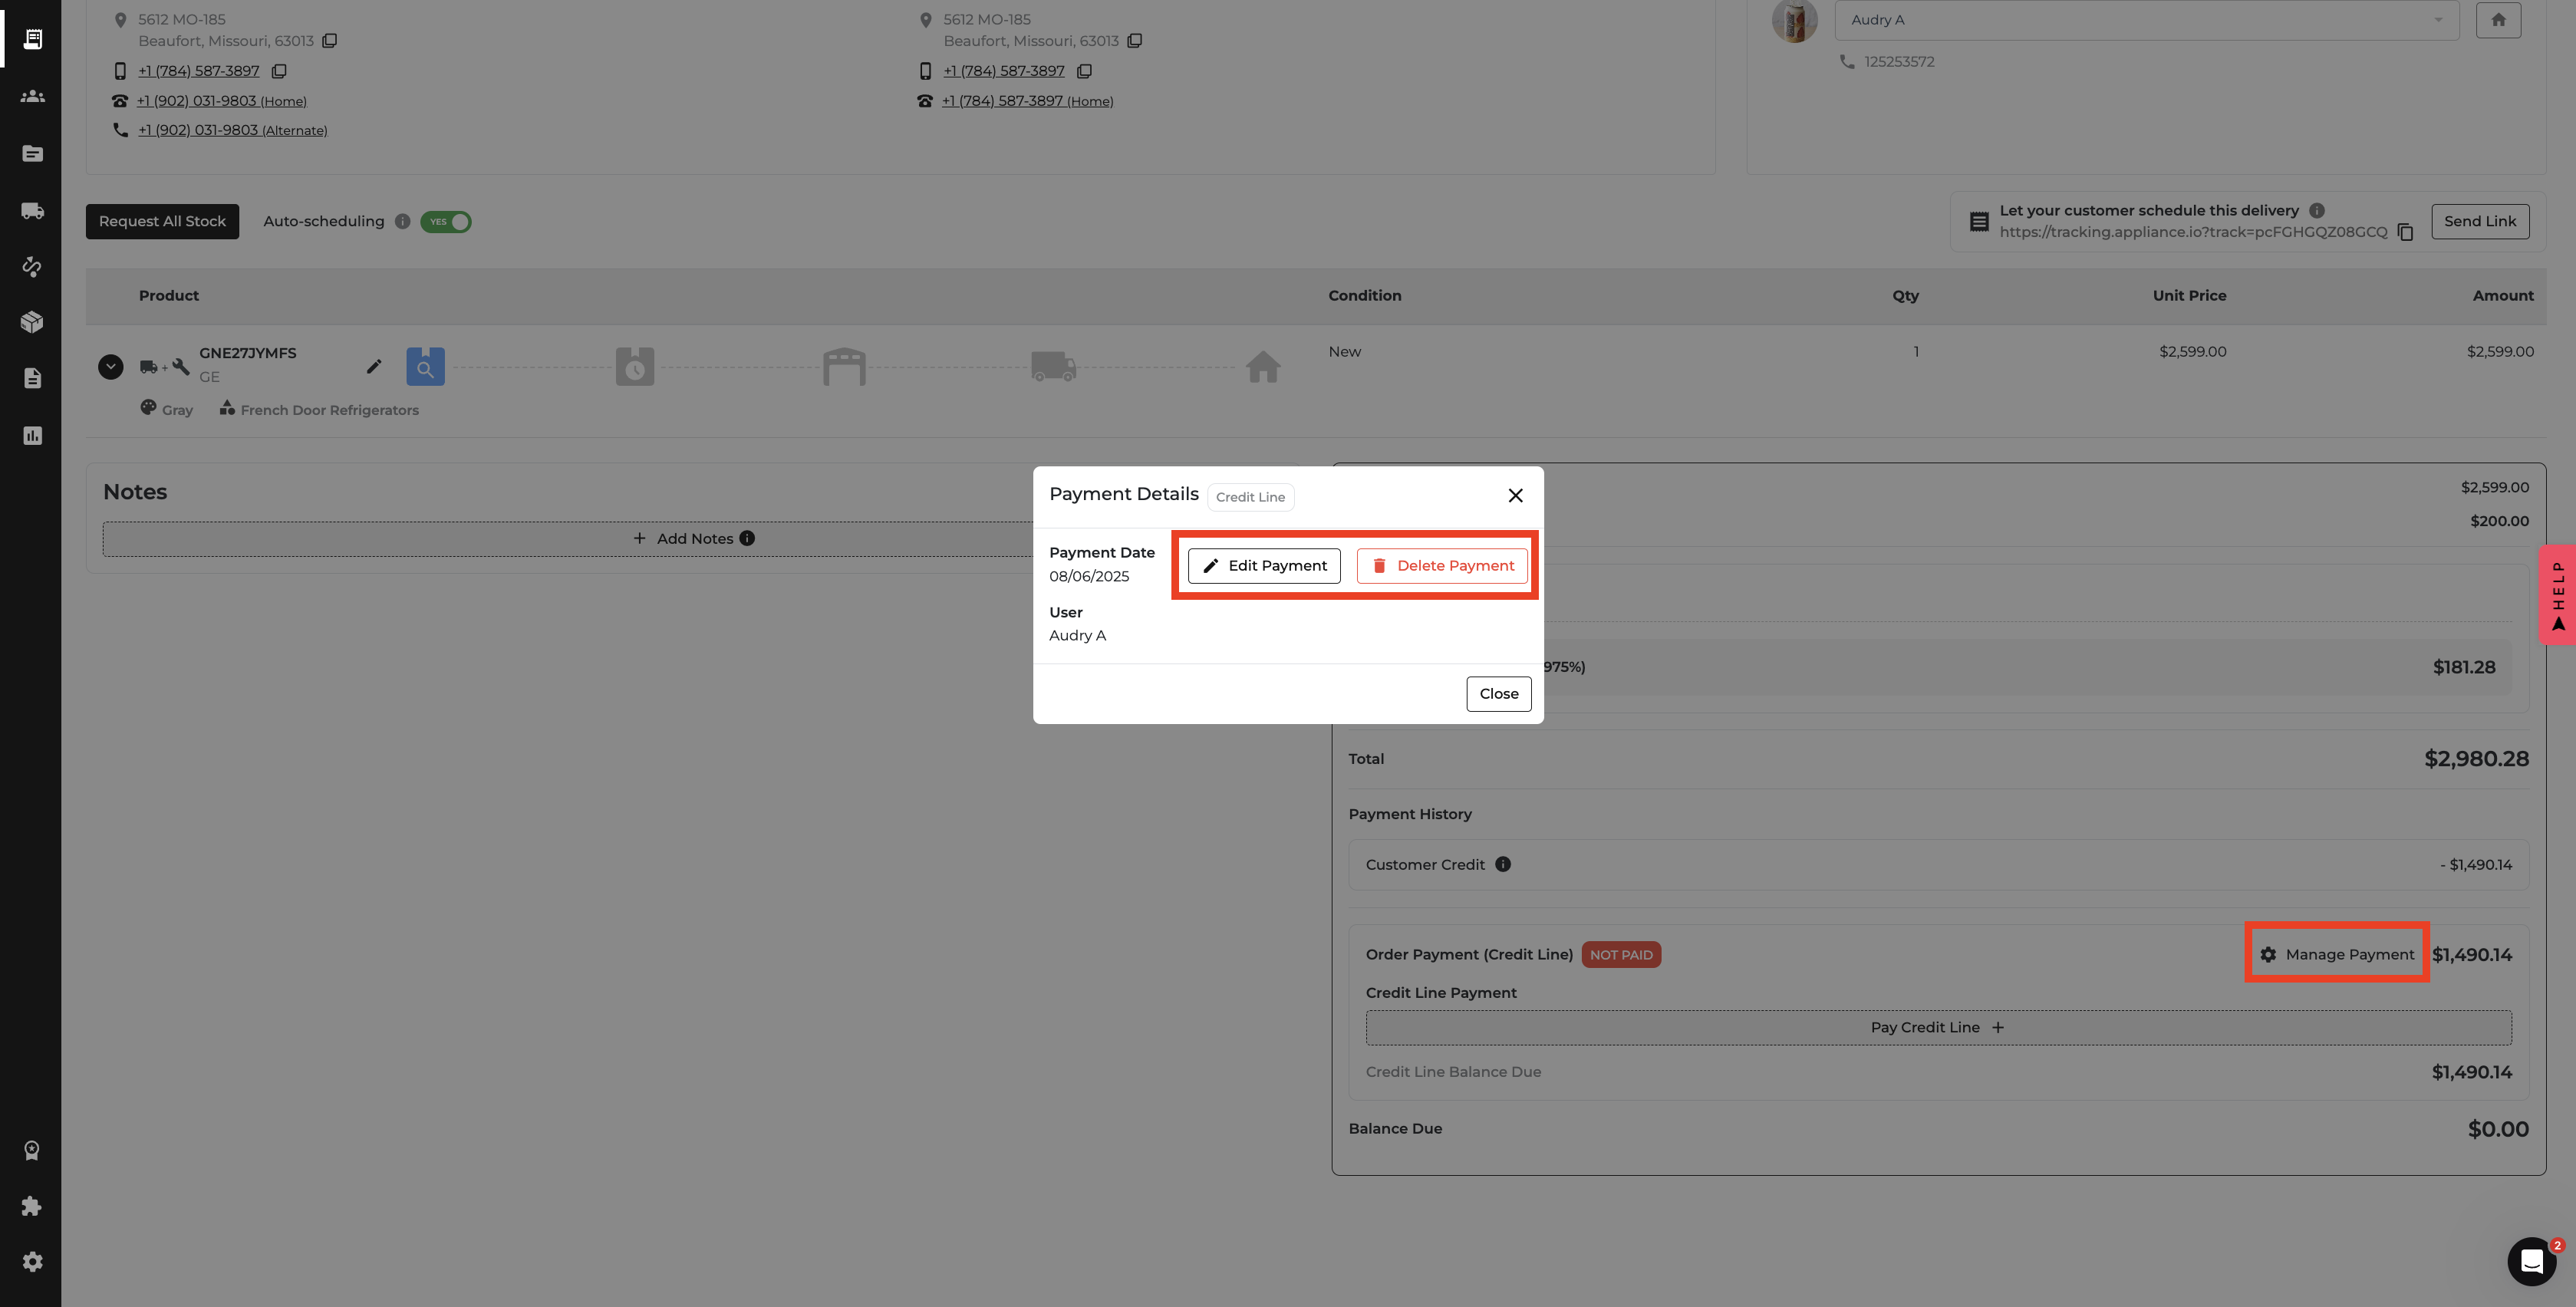The image size is (2576, 1307).
Task: Click the Gray color label
Action: (177, 410)
